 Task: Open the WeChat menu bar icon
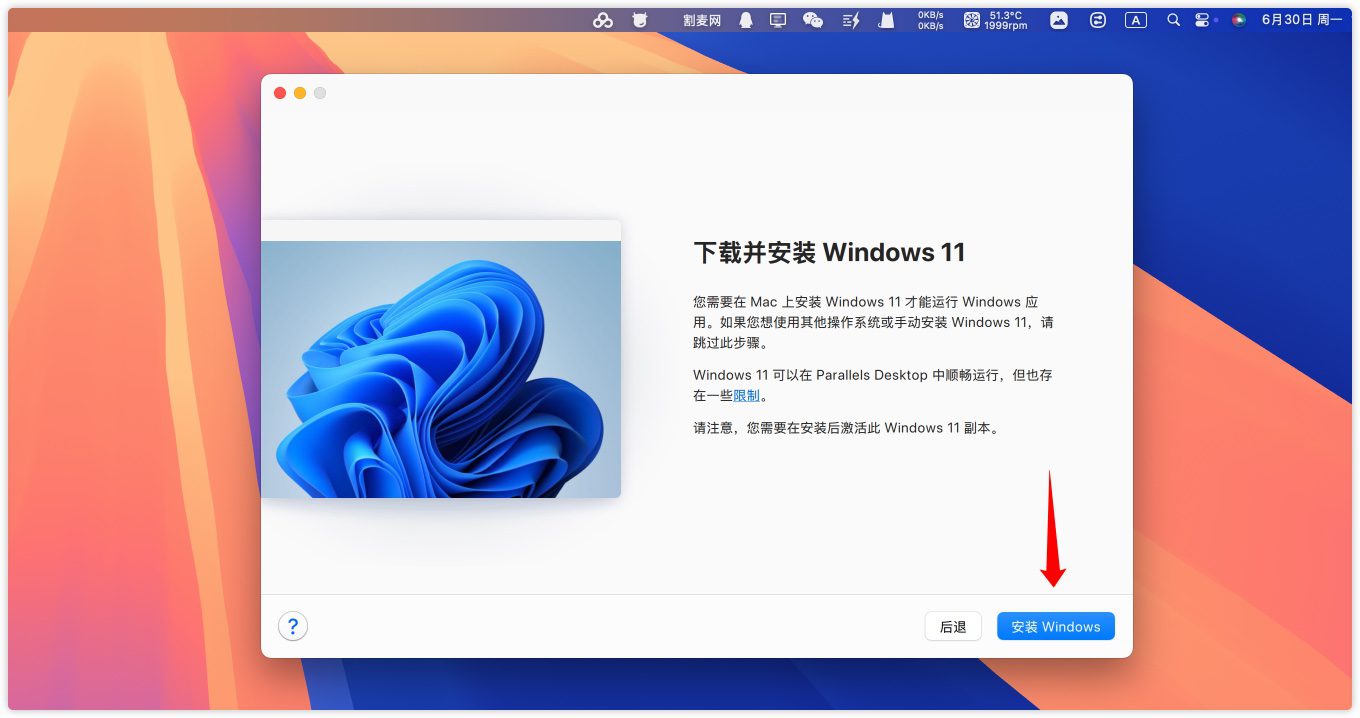point(813,20)
